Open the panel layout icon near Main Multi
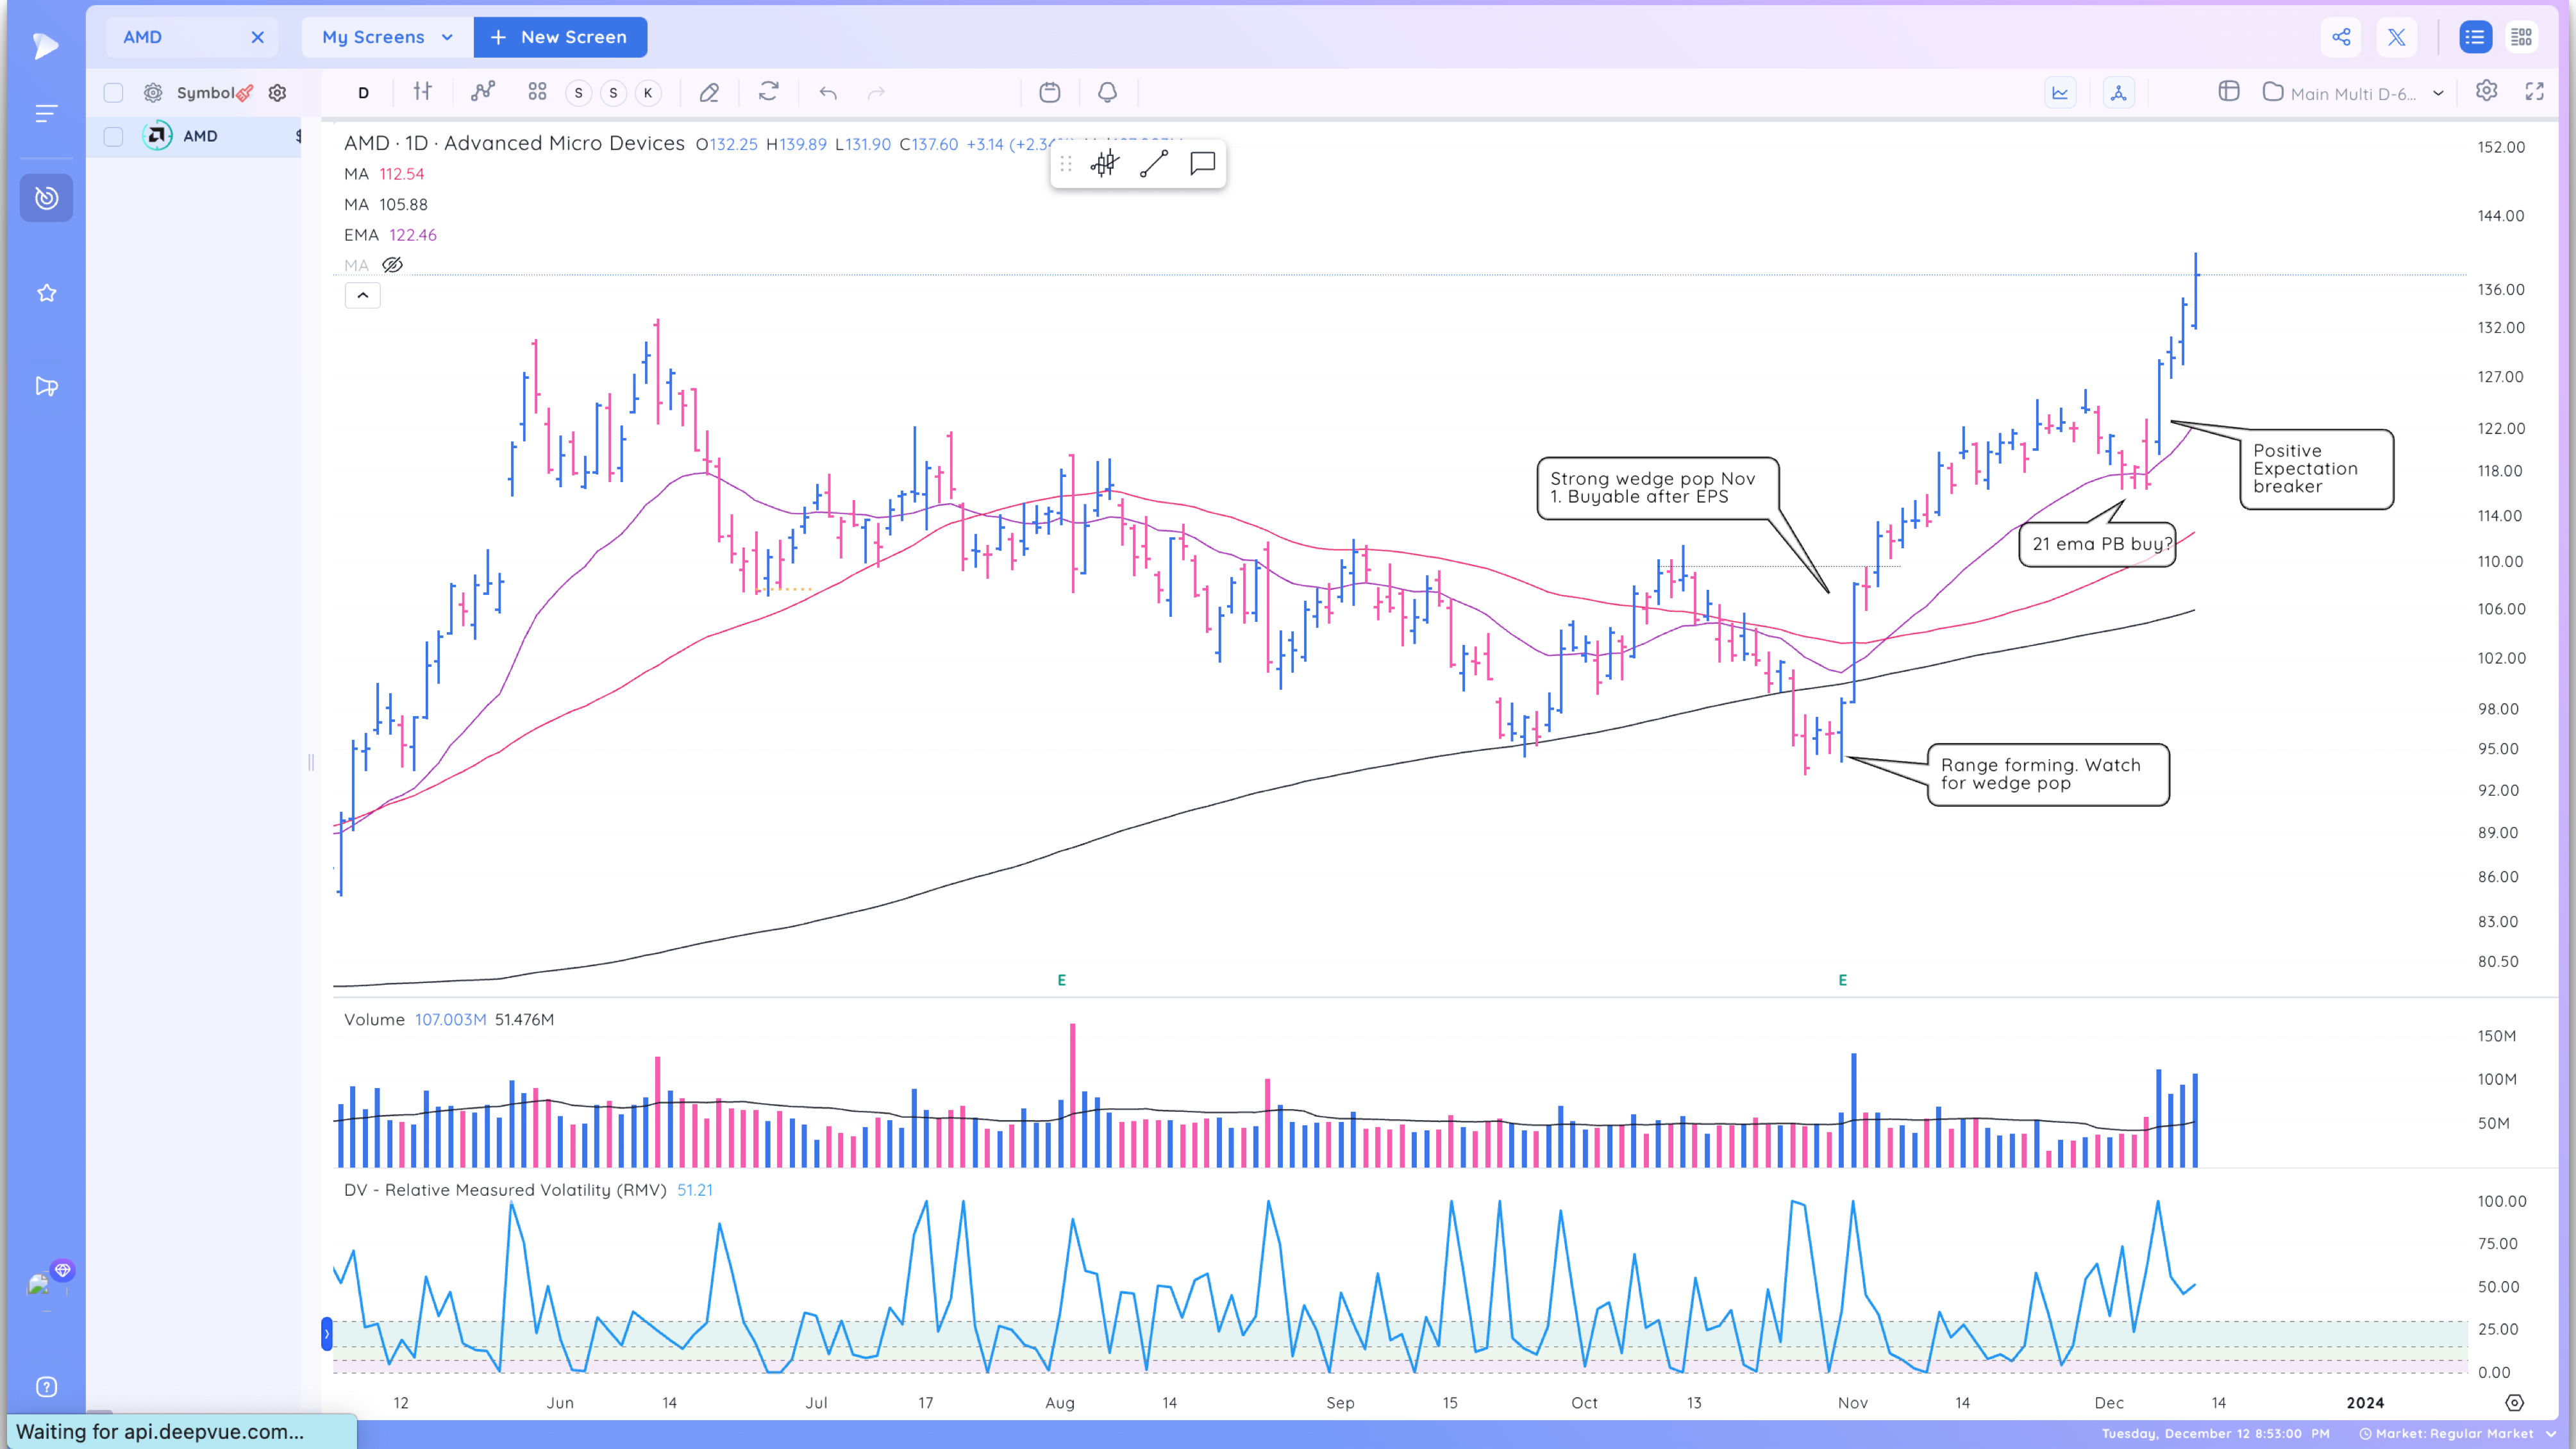Image resolution: width=2576 pixels, height=1449 pixels. point(2229,92)
